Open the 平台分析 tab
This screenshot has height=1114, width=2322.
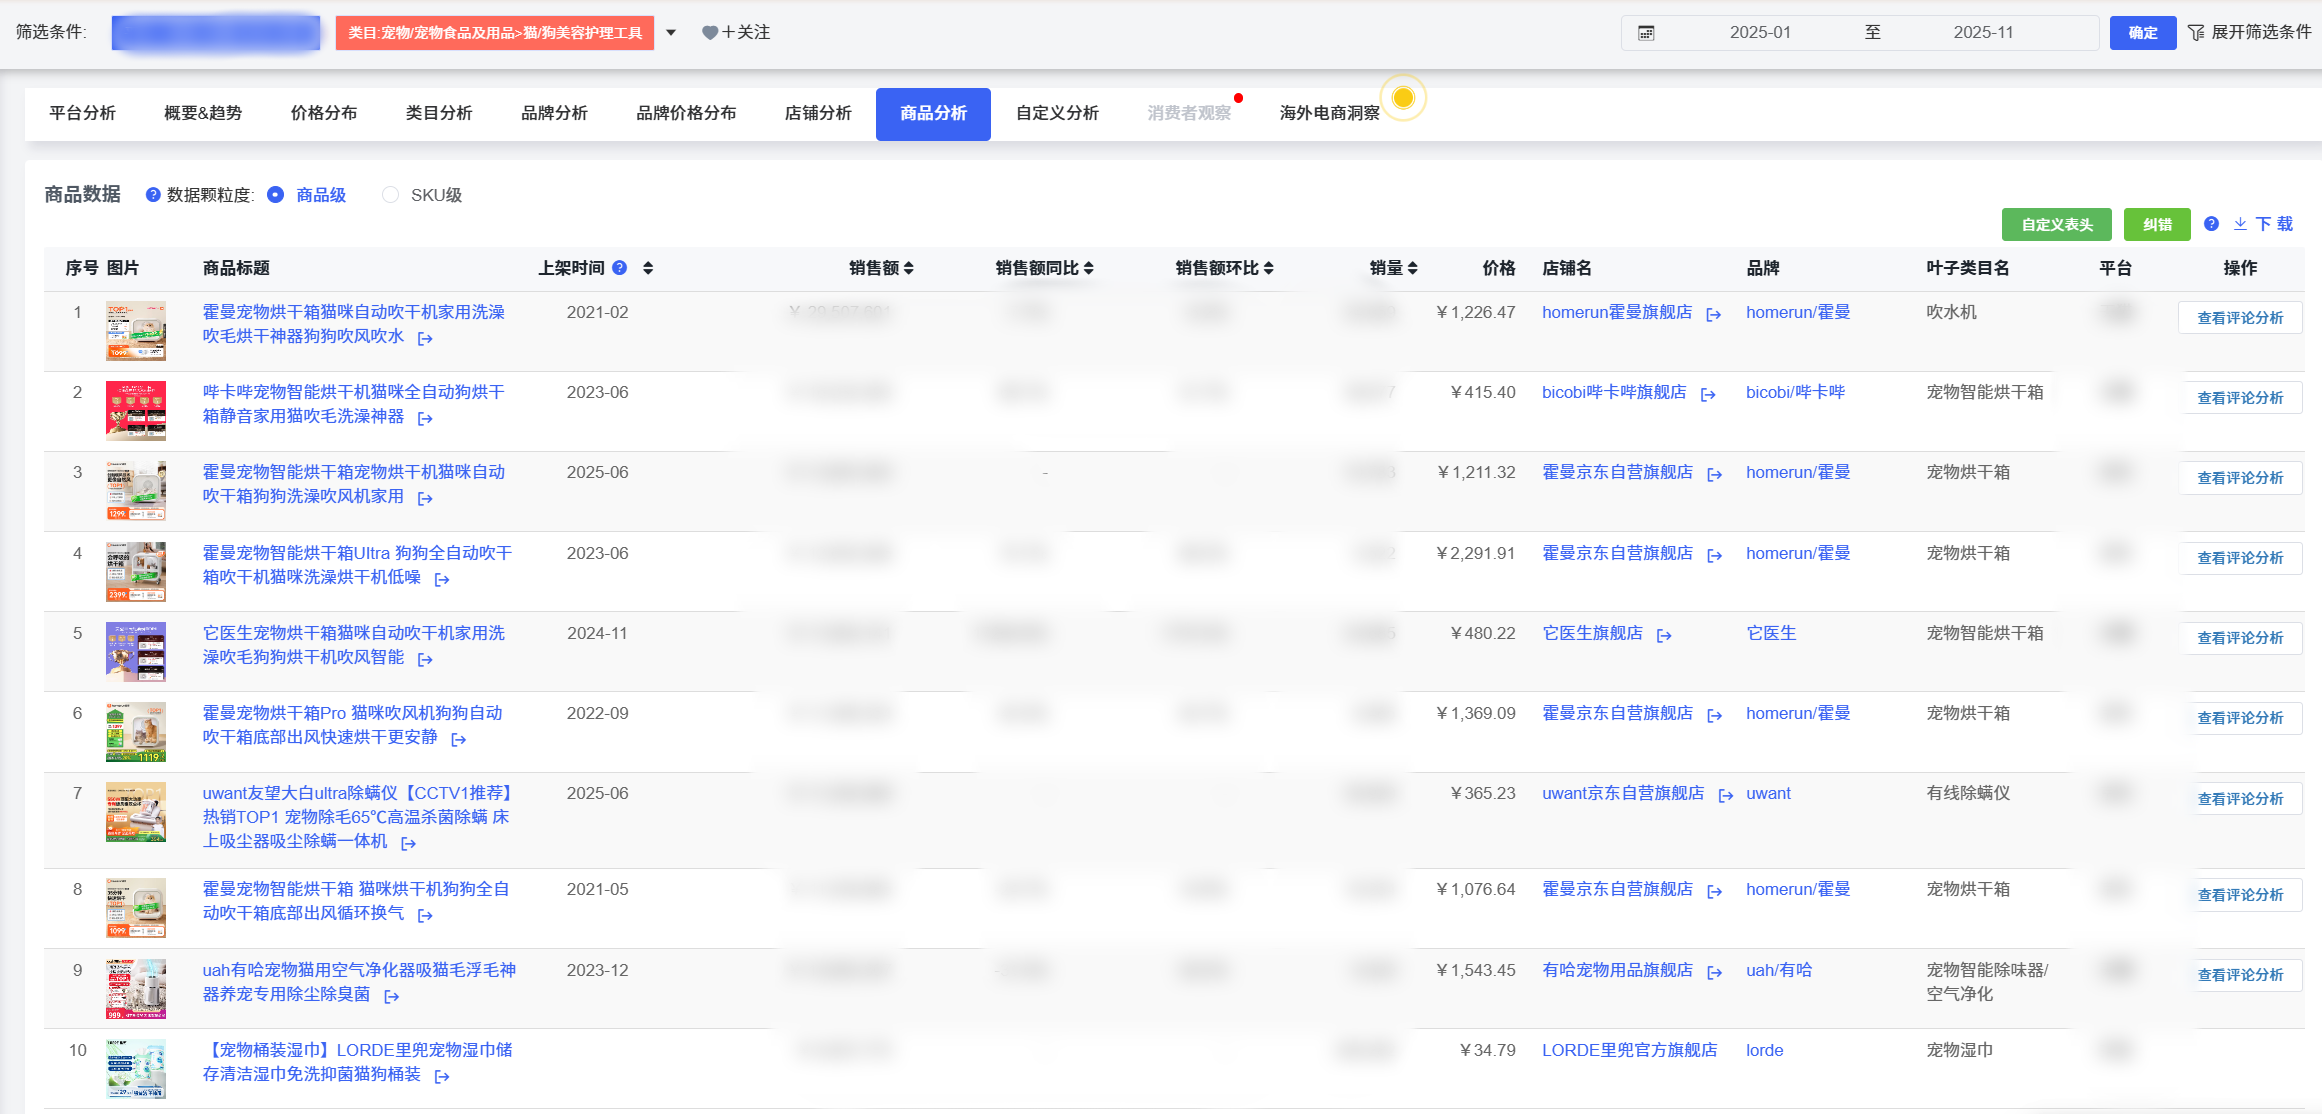[x=81, y=113]
